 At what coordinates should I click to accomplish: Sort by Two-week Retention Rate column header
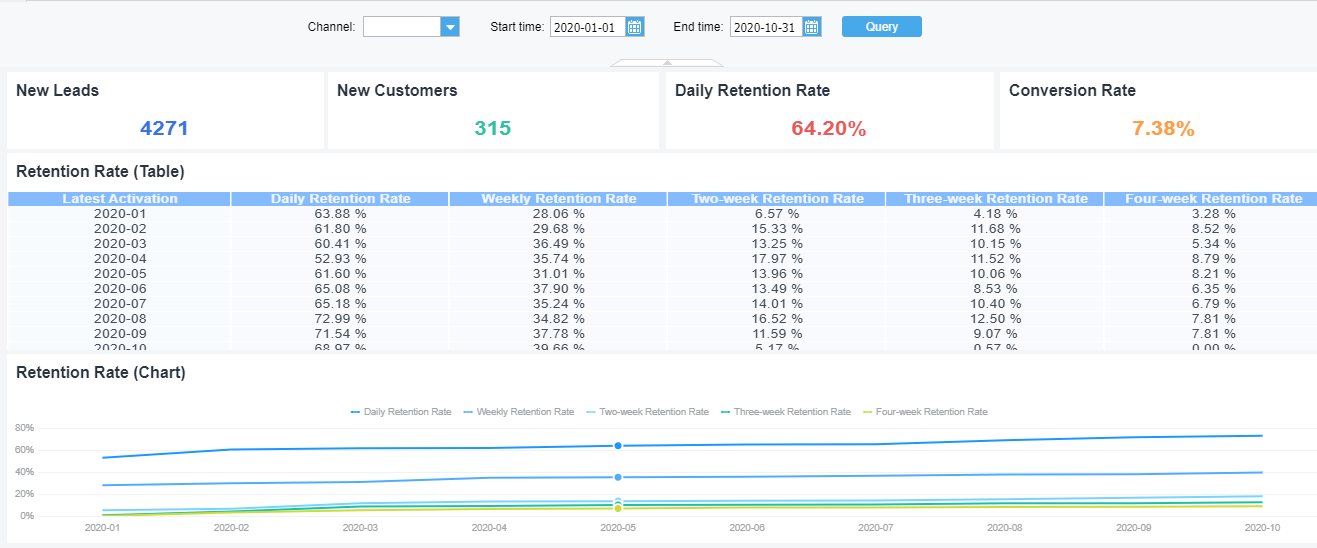[x=777, y=199]
